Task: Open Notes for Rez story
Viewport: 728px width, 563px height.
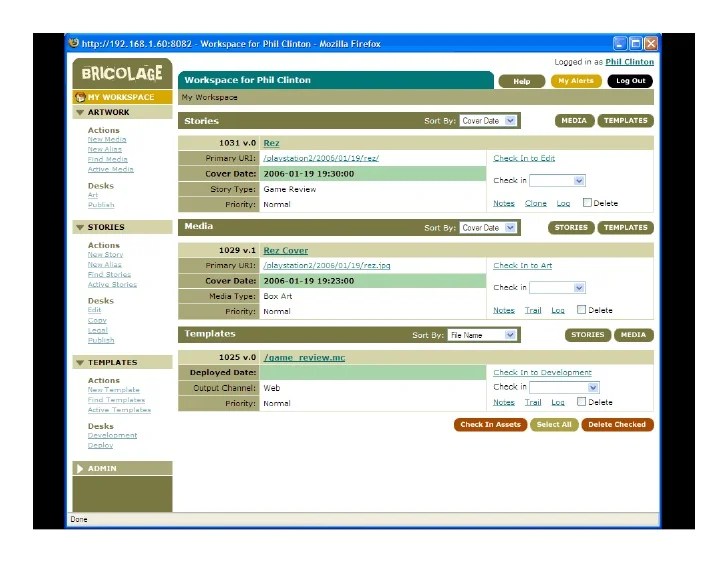Action: point(504,203)
